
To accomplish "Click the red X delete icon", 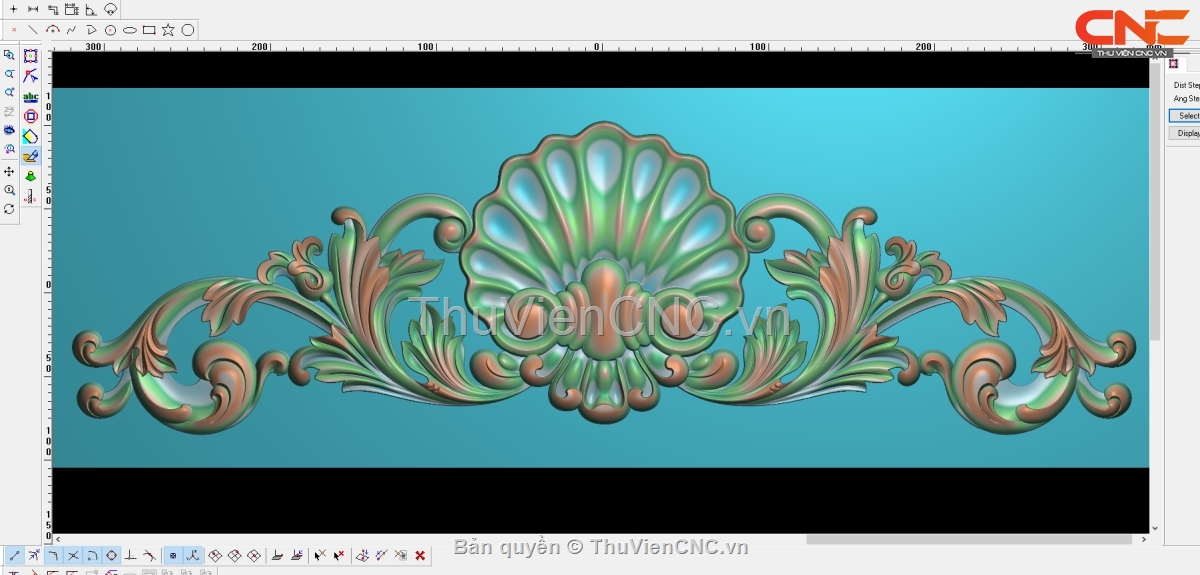I will (420, 555).
